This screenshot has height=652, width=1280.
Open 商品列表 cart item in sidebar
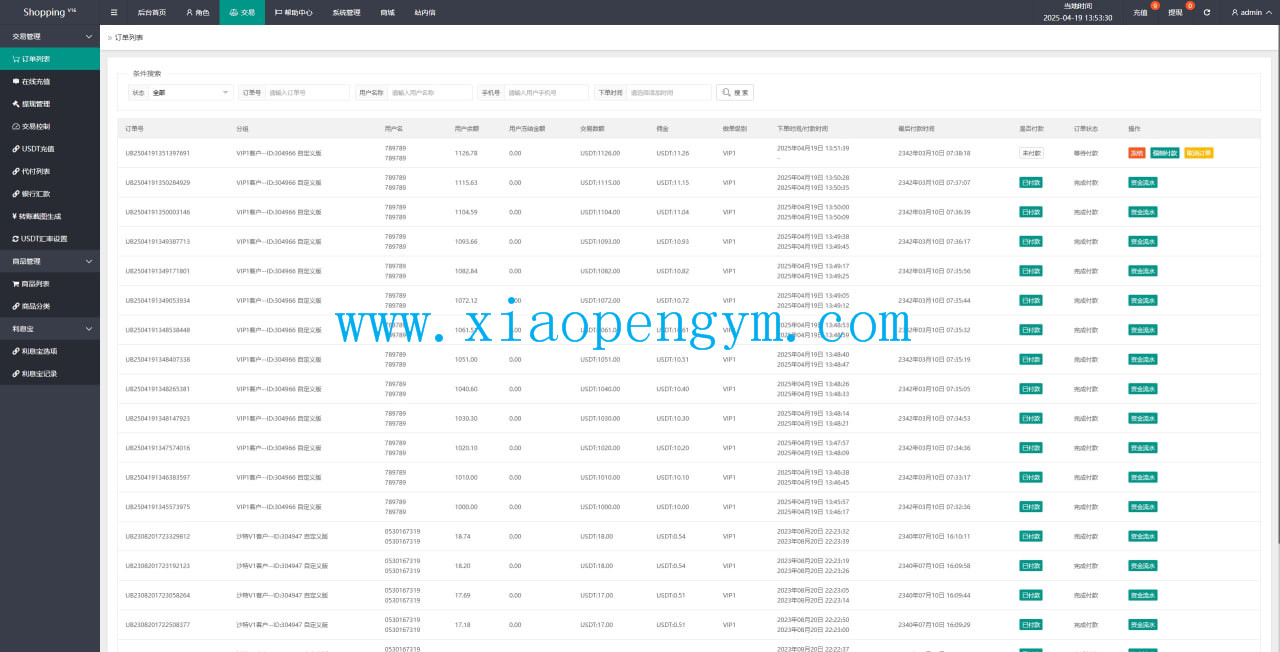50,284
